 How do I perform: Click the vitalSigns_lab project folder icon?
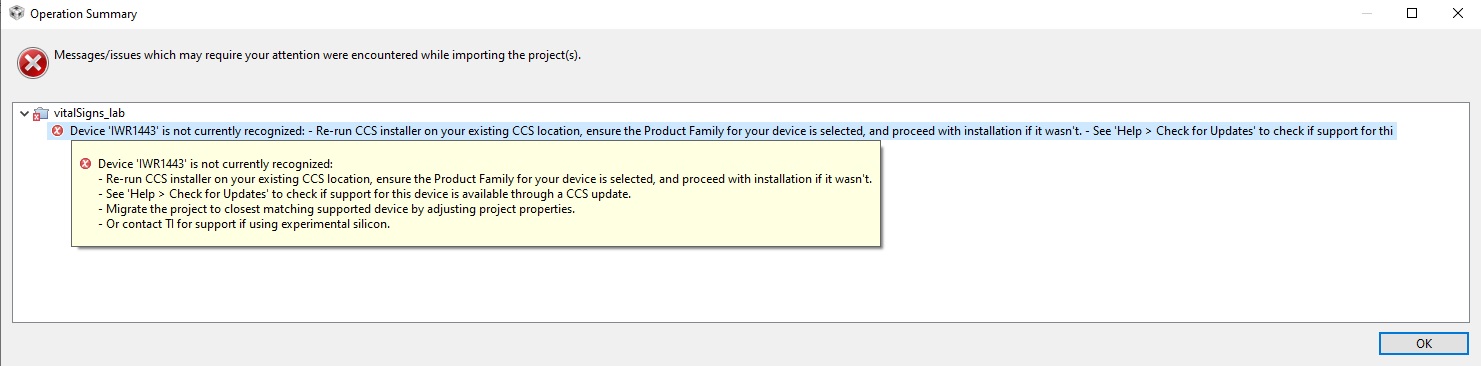click(40, 114)
